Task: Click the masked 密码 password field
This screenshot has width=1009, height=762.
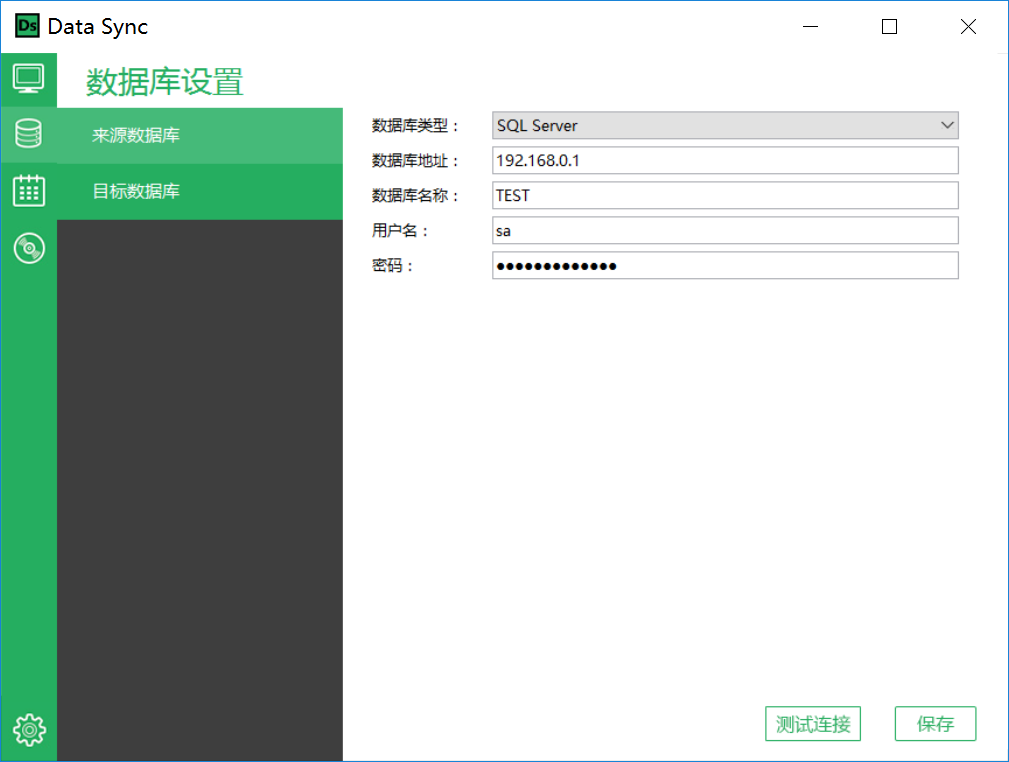Action: [724, 265]
